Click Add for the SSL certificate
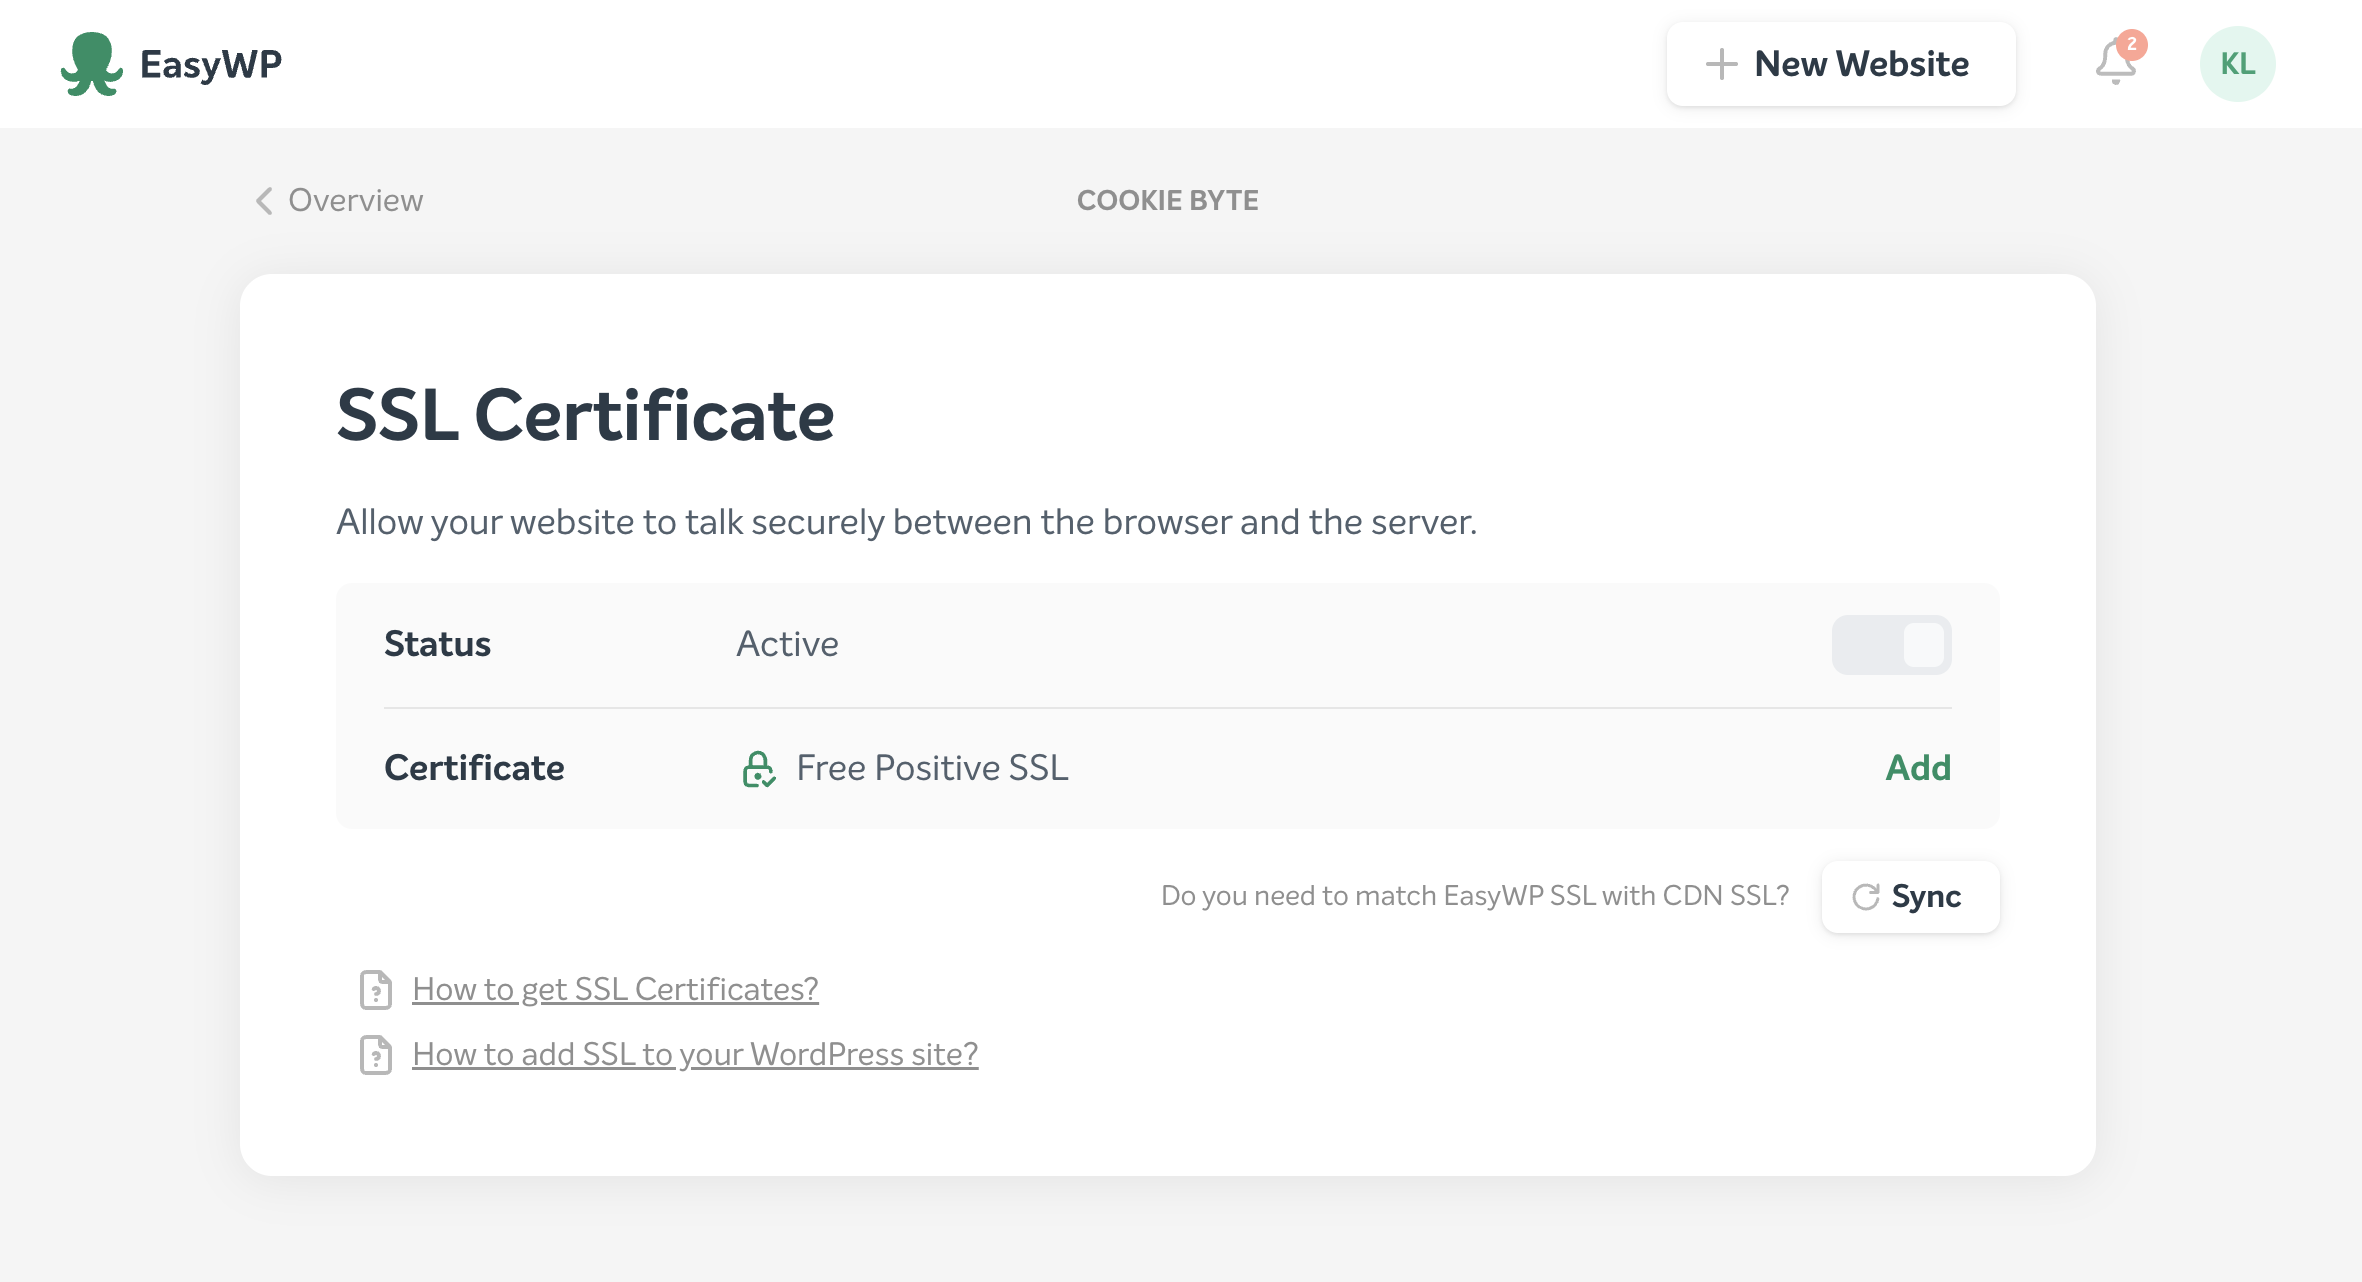The width and height of the screenshot is (2362, 1282). 1917,768
